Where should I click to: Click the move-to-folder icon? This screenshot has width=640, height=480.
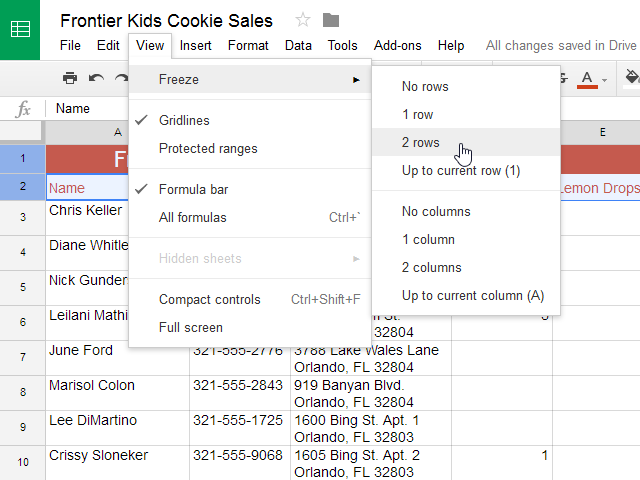tap(331, 20)
